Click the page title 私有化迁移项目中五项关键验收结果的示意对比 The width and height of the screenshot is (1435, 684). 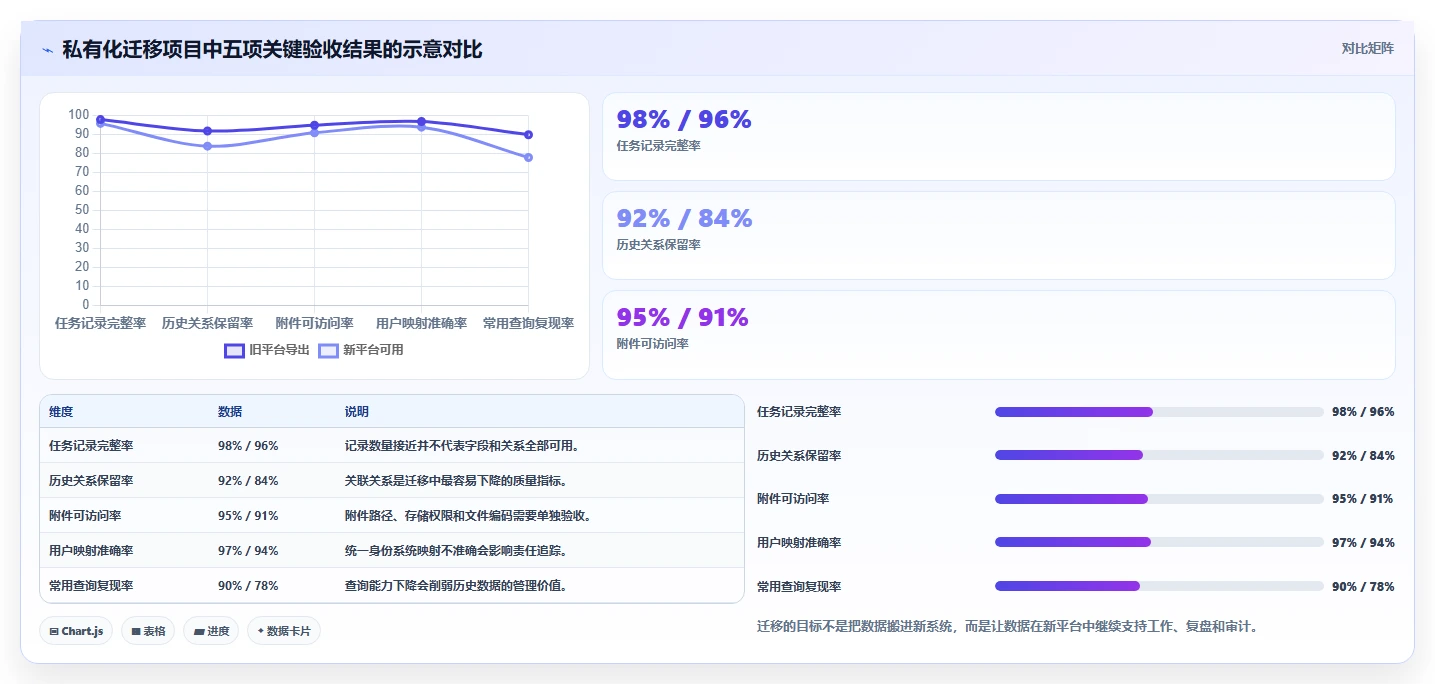(272, 49)
